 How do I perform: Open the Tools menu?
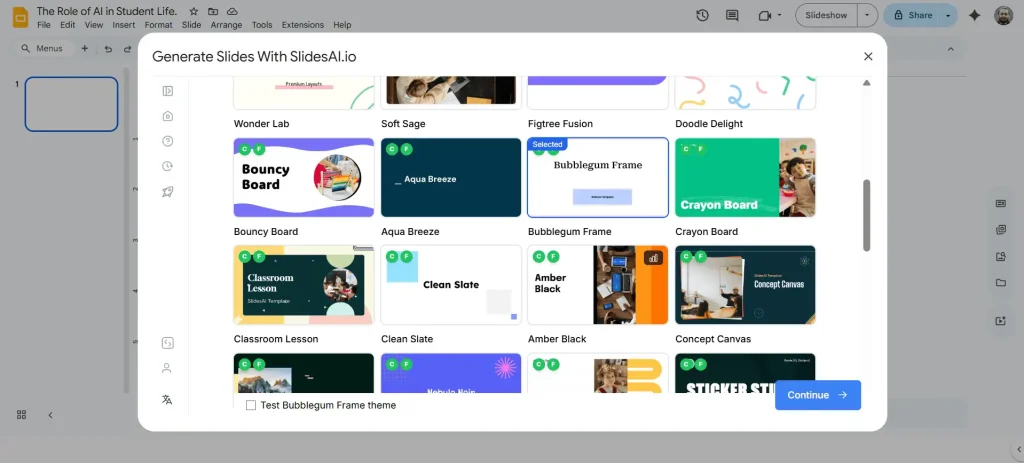[x=262, y=25]
